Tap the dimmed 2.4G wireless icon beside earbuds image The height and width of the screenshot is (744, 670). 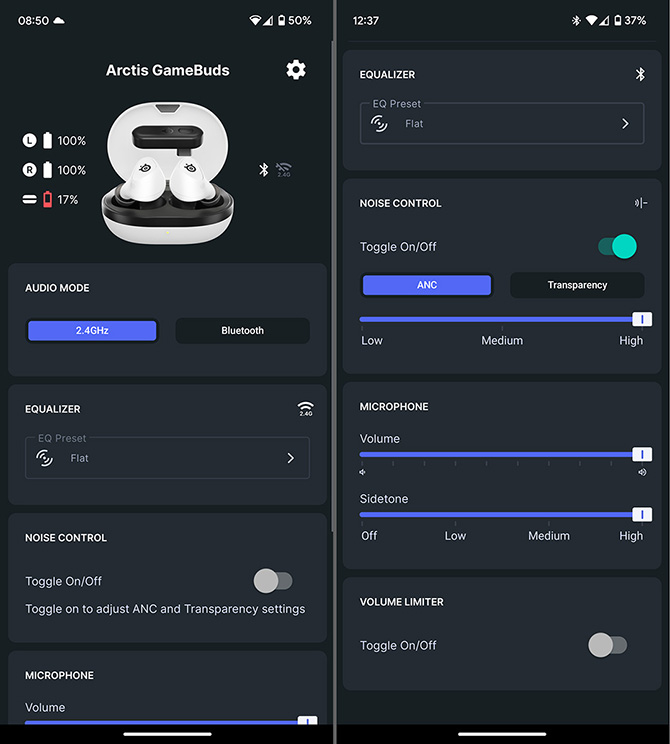[284, 169]
